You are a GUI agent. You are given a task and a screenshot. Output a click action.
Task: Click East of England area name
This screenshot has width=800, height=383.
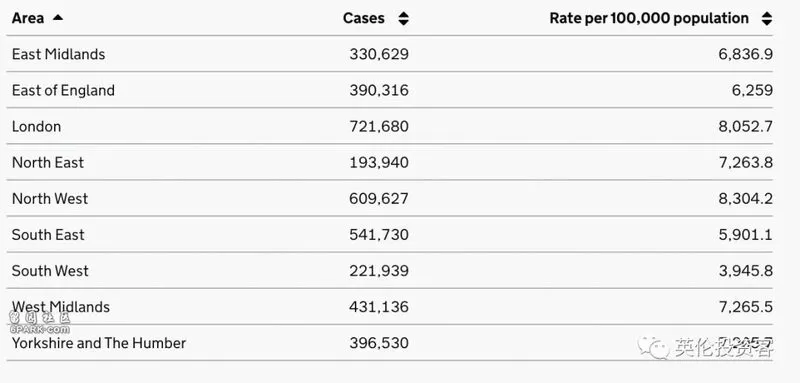click(63, 90)
